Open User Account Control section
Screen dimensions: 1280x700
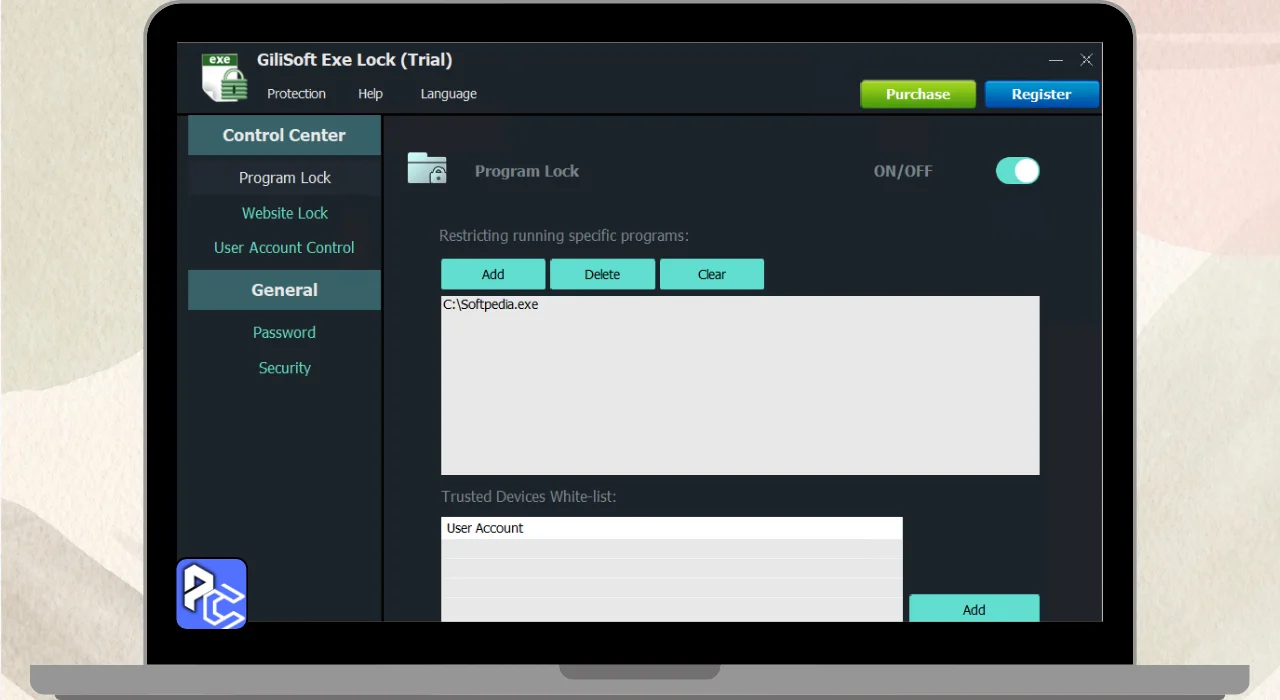coord(284,248)
